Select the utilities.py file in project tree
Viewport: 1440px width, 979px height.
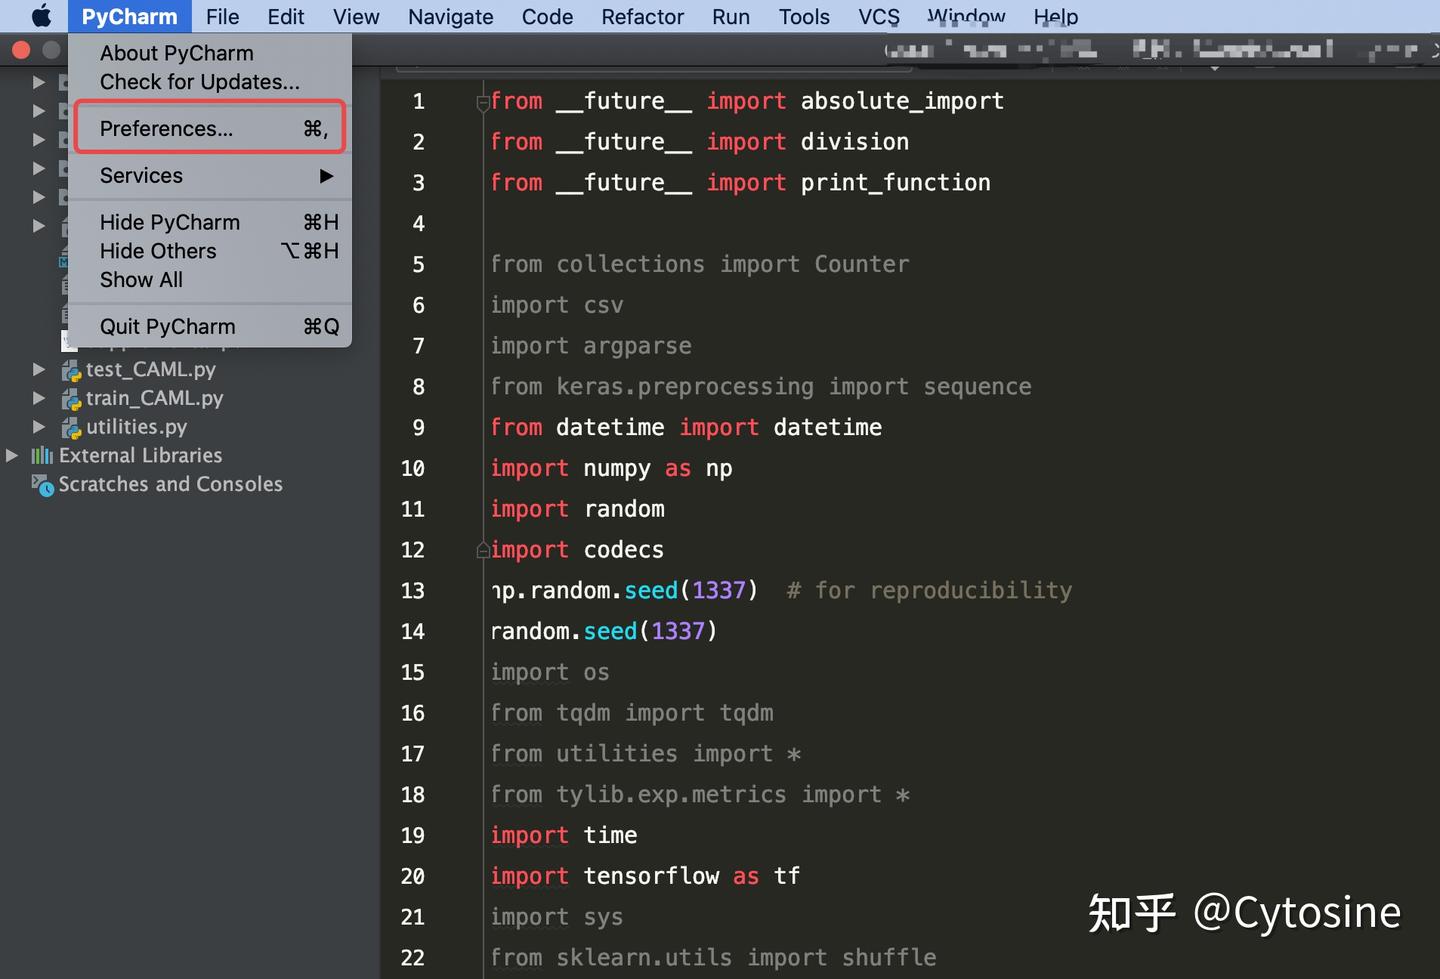coord(136,427)
